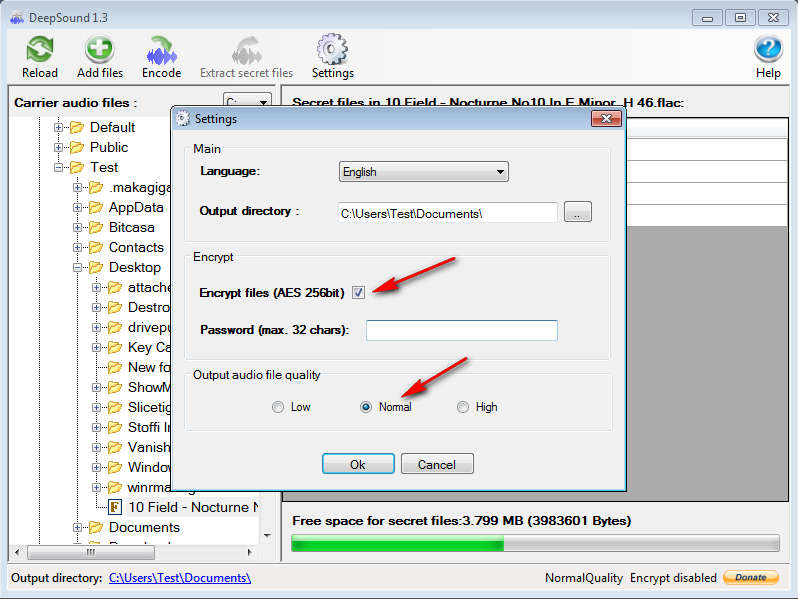Open the Language dropdown
Screen dimensions: 798x599
[423, 172]
